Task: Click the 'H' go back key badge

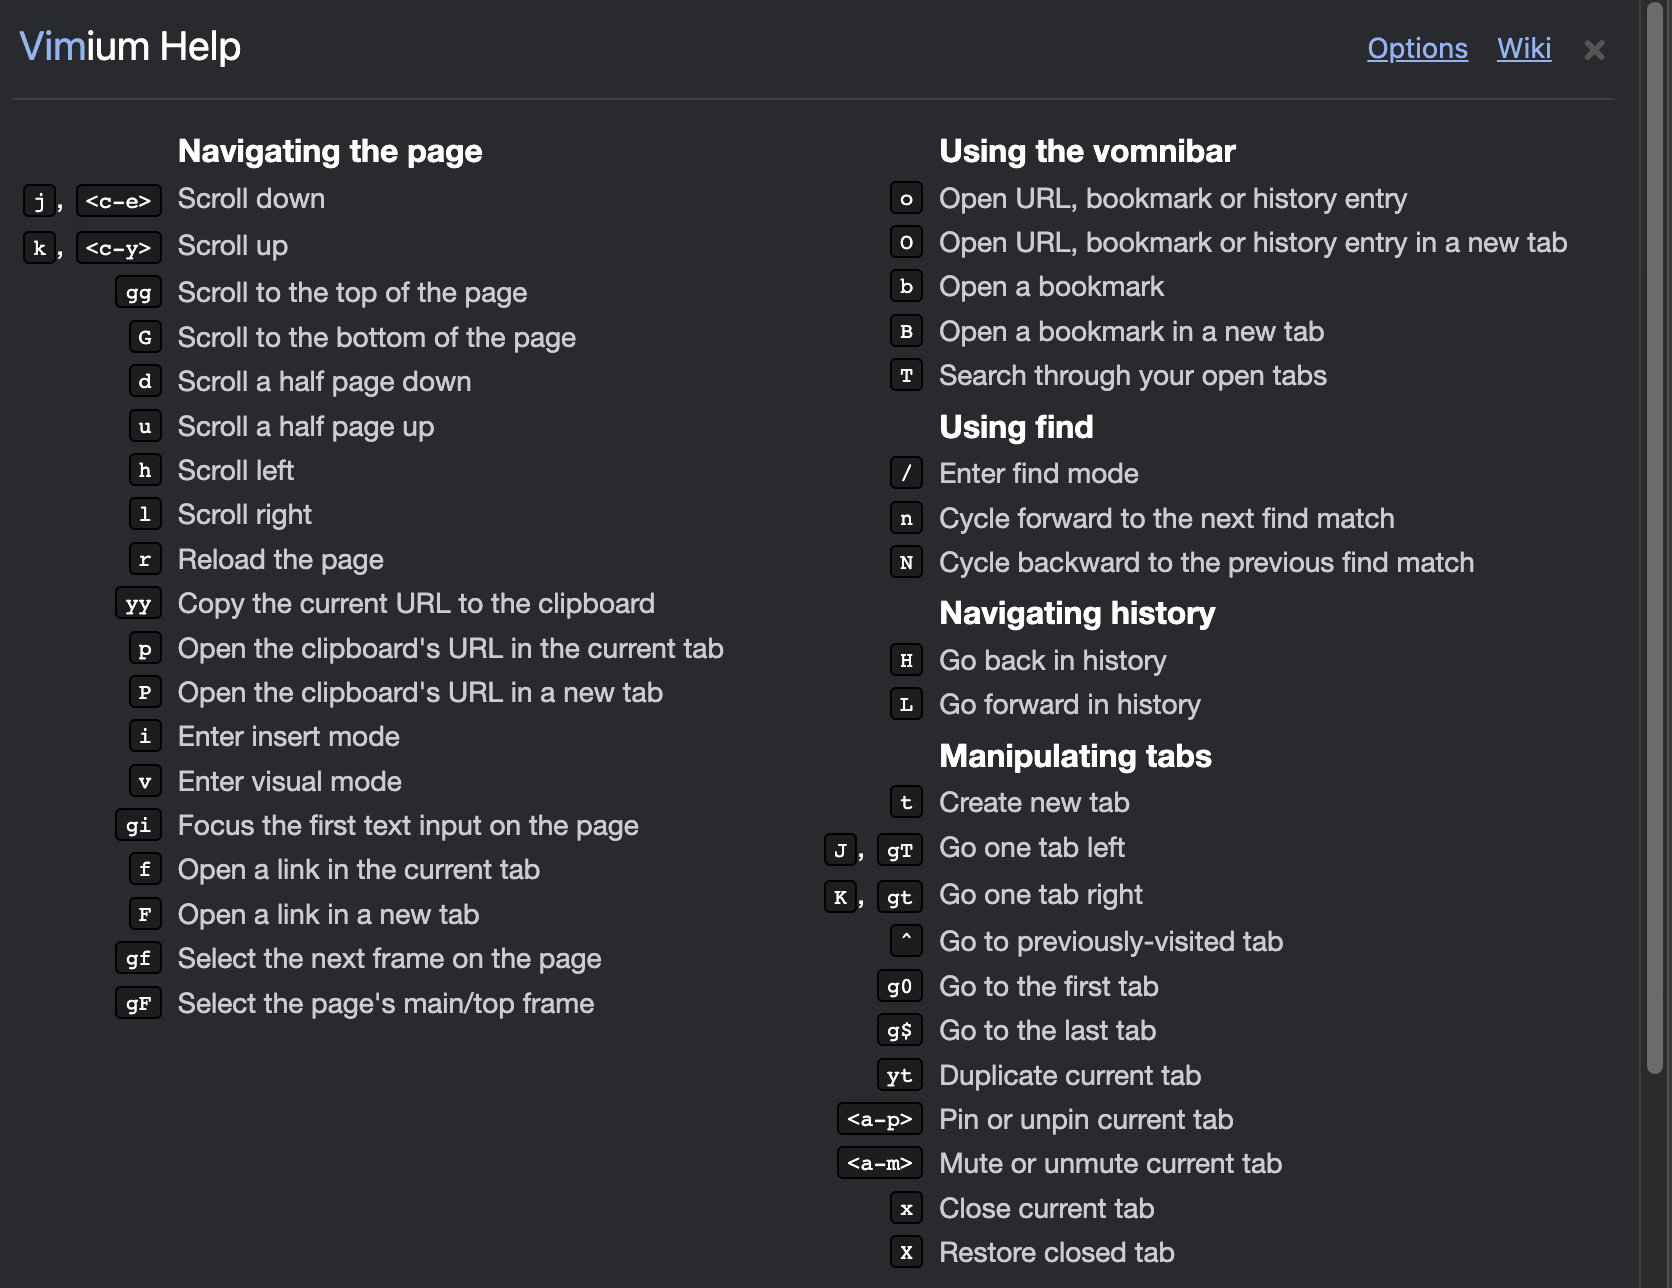Action: tap(906, 660)
